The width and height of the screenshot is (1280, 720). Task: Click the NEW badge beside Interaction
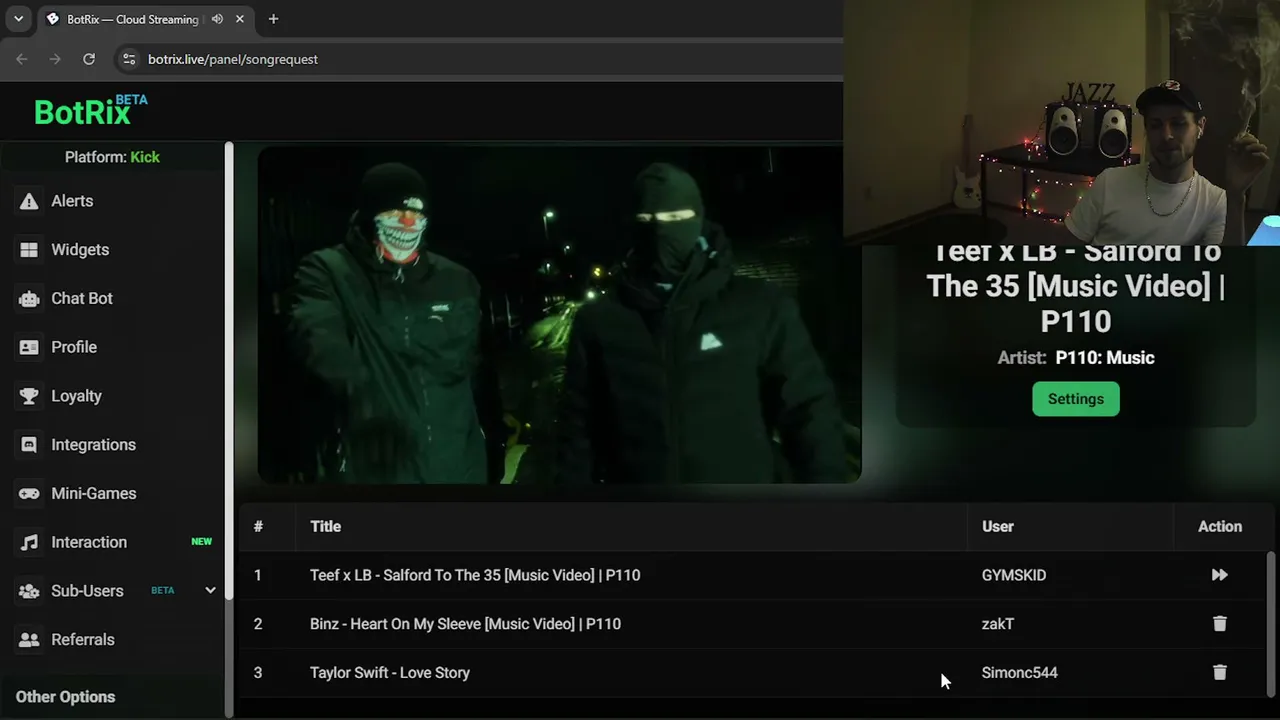pos(202,542)
